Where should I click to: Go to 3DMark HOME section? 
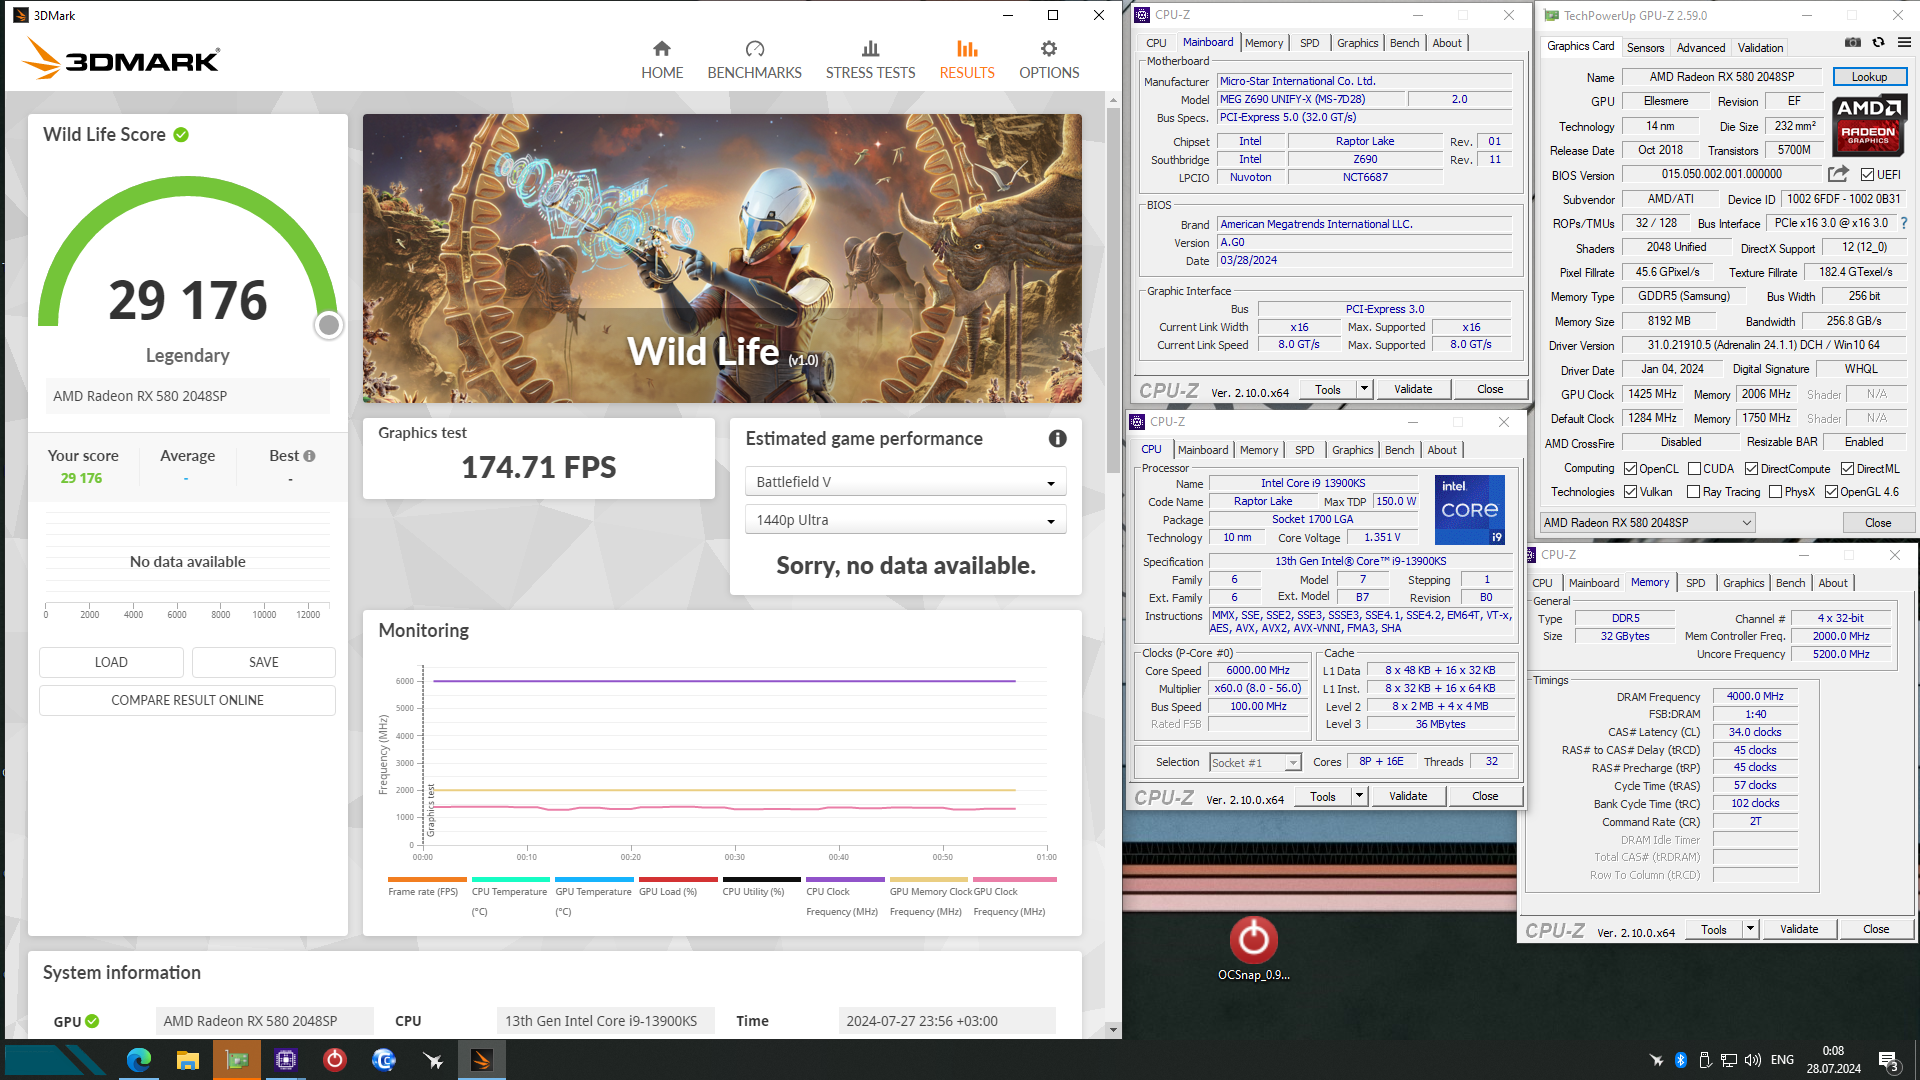coord(662,60)
